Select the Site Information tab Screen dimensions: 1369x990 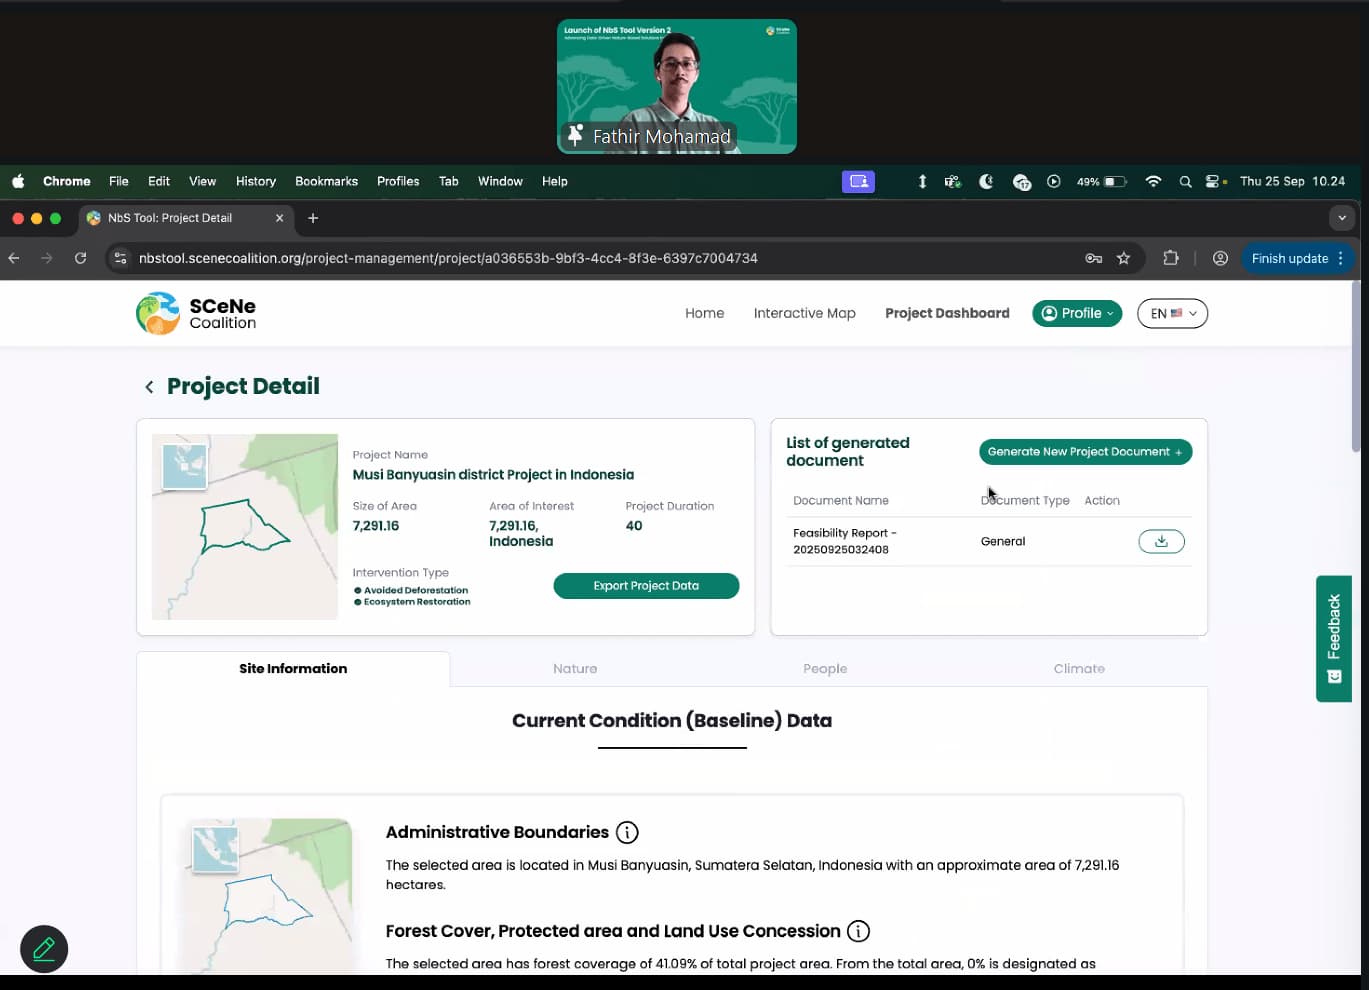pos(293,669)
